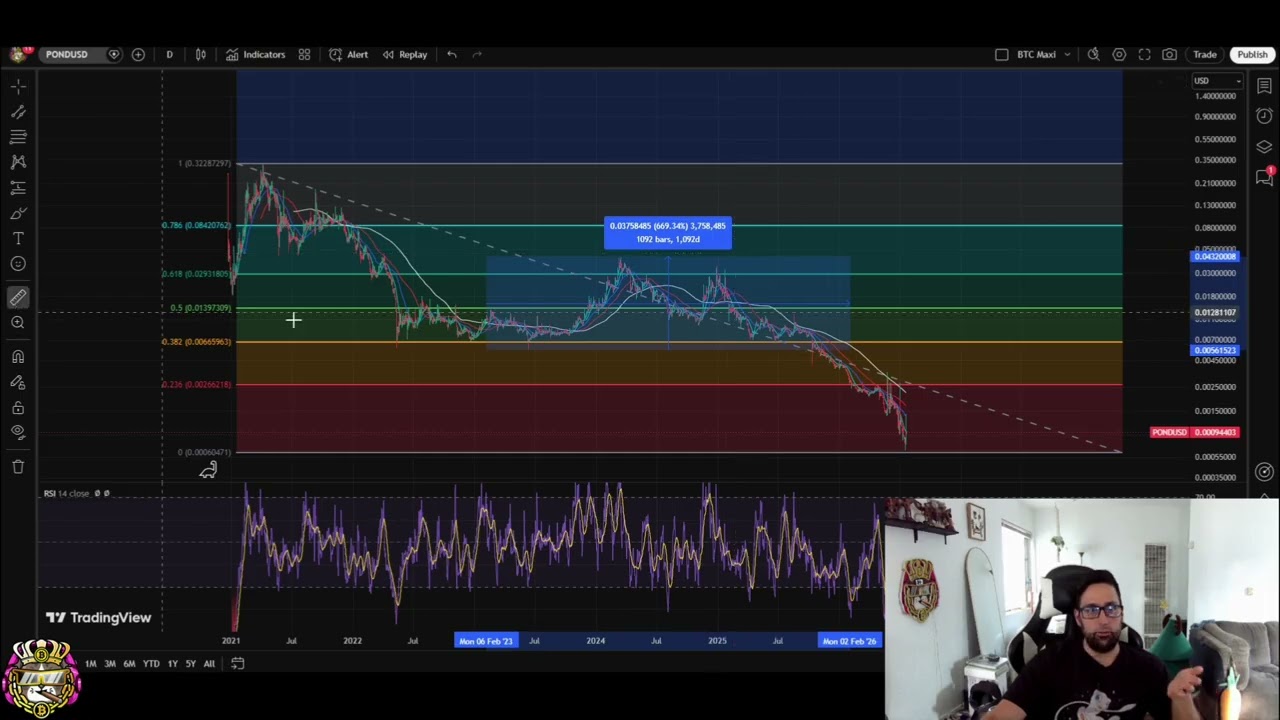The width and height of the screenshot is (1280, 720).
Task: Open quick search lightning icon
Action: [1093, 54]
